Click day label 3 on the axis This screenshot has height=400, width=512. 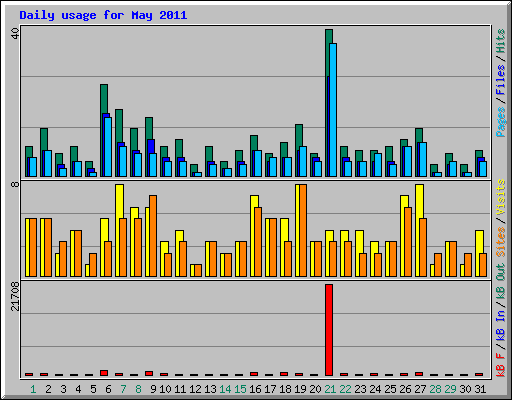pos(63,389)
